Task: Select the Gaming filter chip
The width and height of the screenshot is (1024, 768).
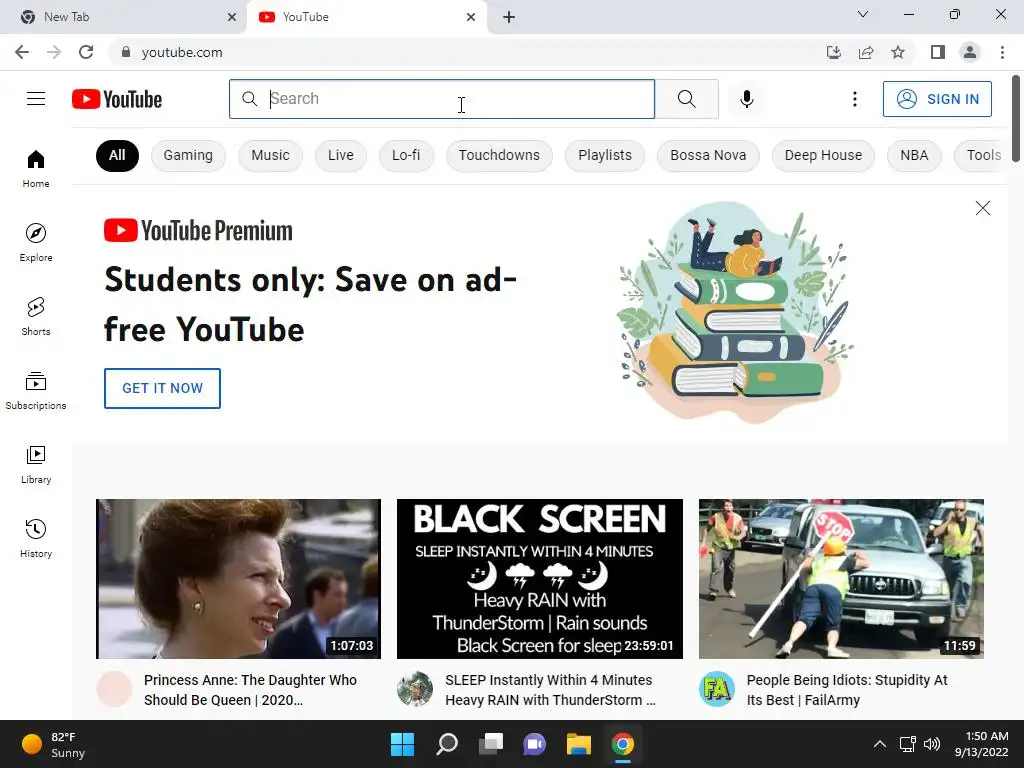Action: [x=188, y=155]
